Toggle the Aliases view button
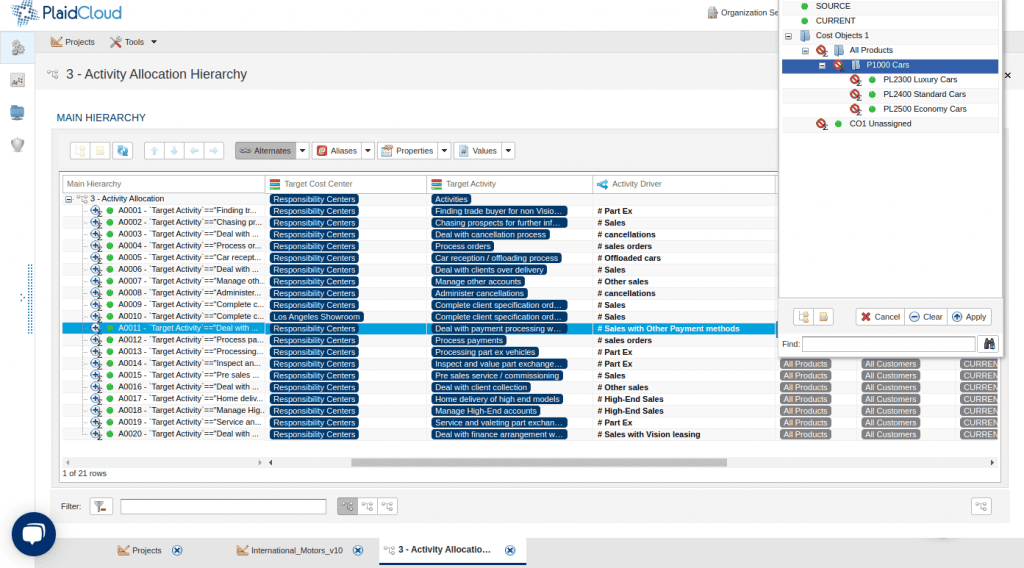This screenshot has height=568, width=1024. [337, 151]
